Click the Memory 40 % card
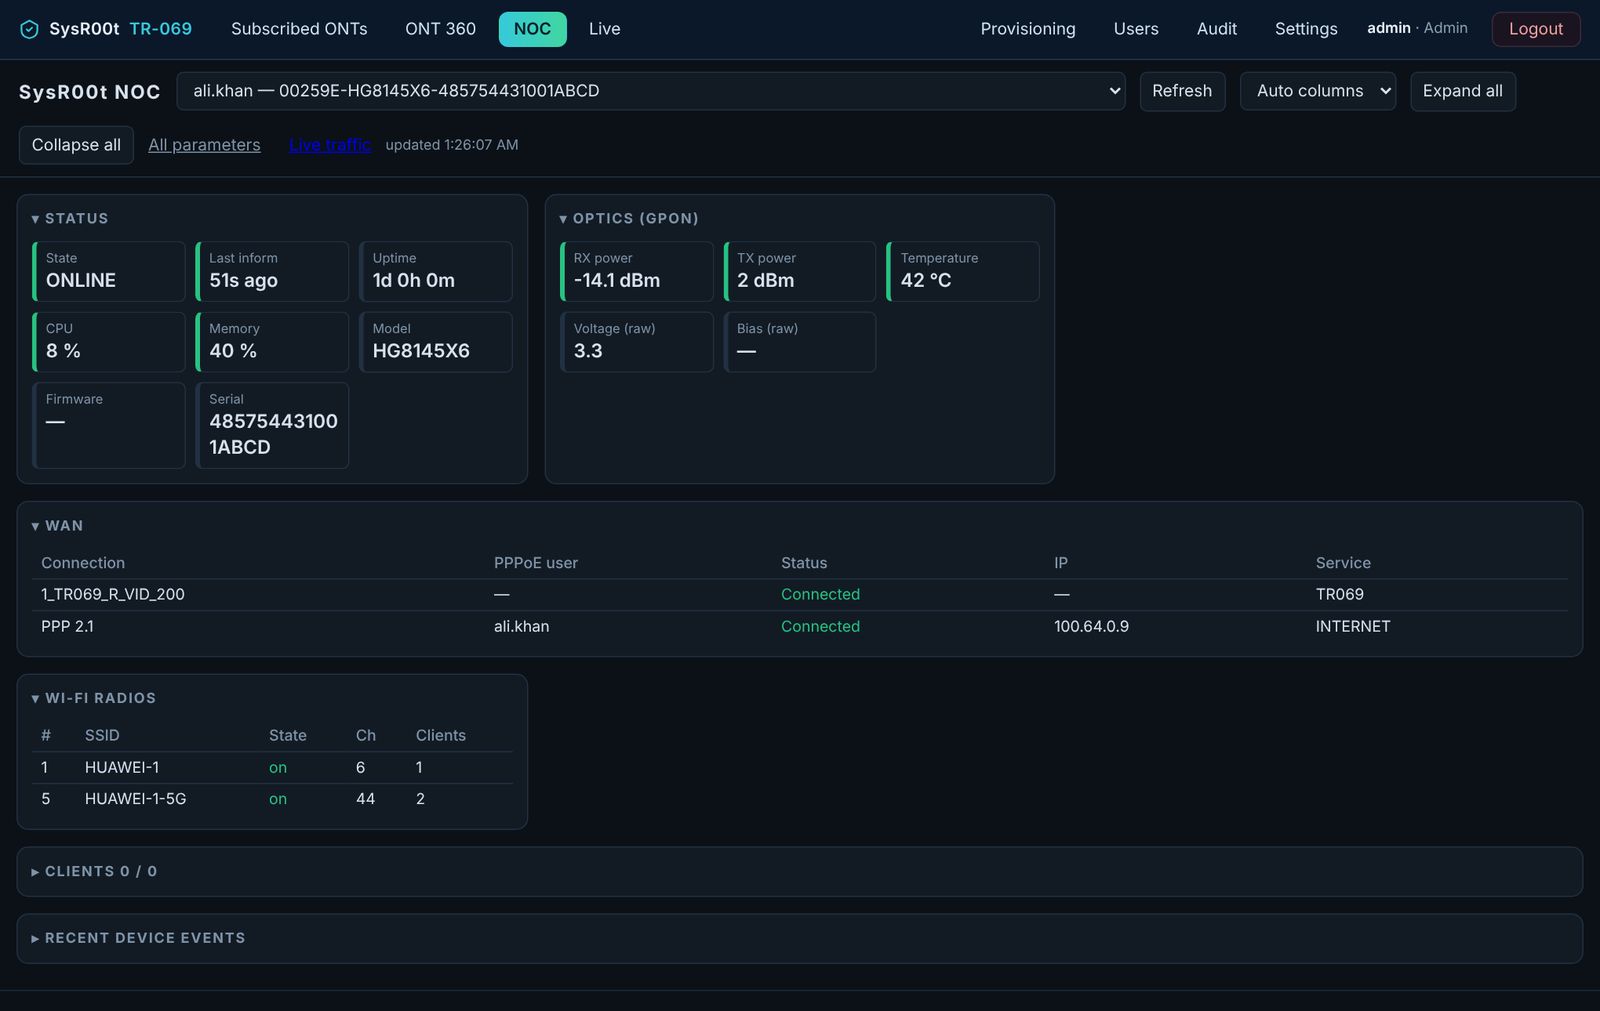The height and width of the screenshot is (1011, 1600). pyautogui.click(x=272, y=342)
